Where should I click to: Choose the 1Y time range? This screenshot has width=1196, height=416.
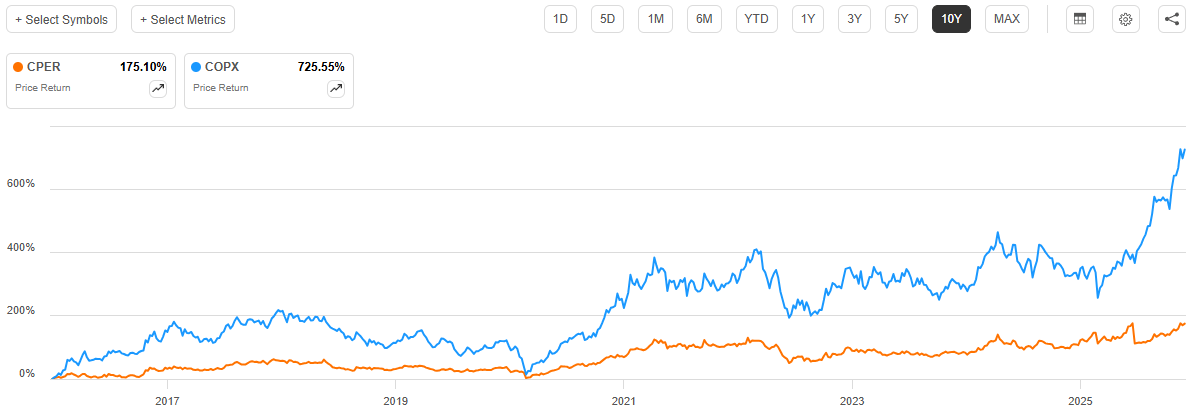808,19
